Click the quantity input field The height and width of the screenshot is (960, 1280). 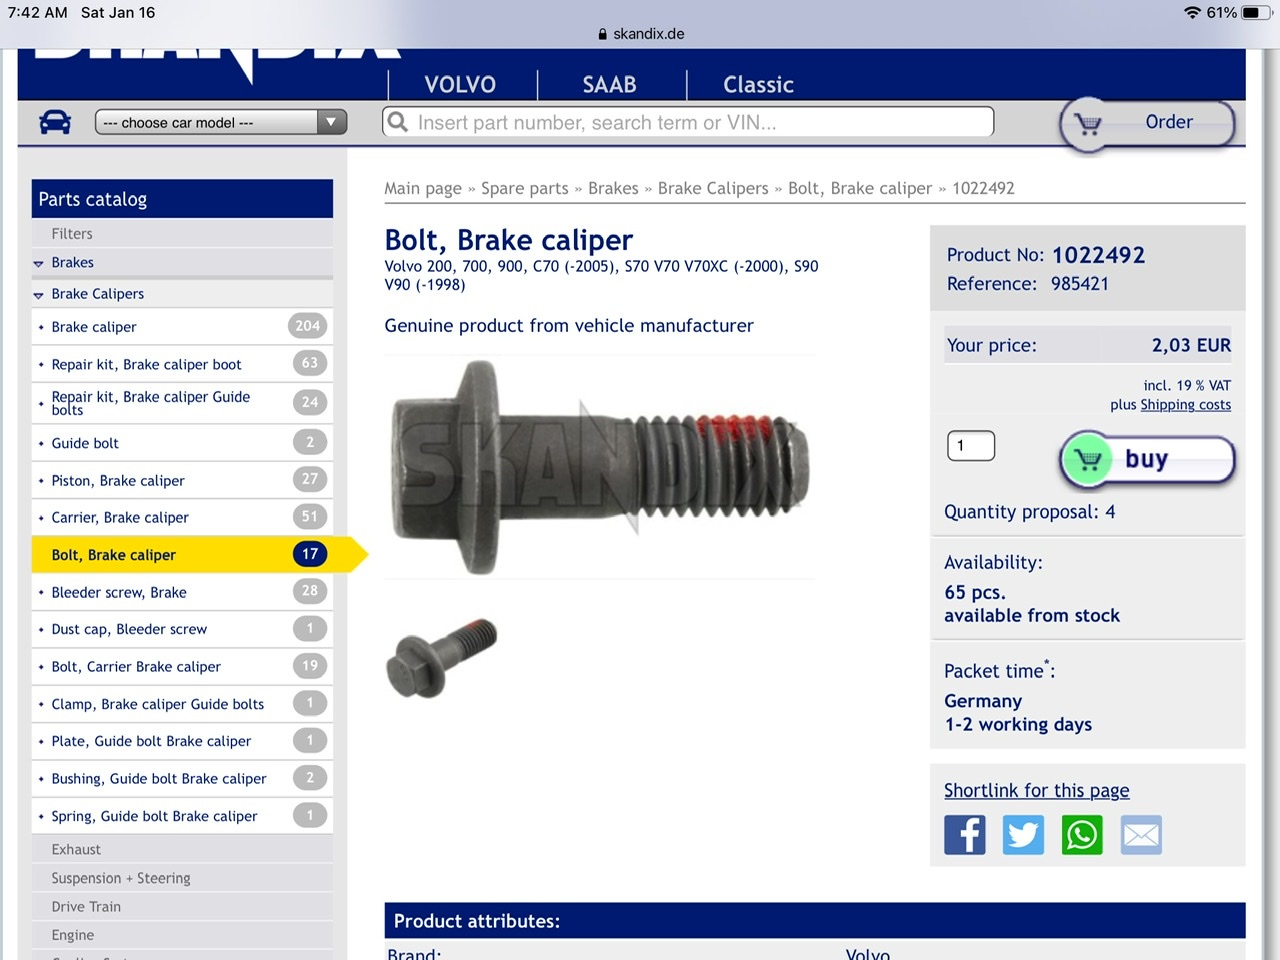tap(970, 446)
